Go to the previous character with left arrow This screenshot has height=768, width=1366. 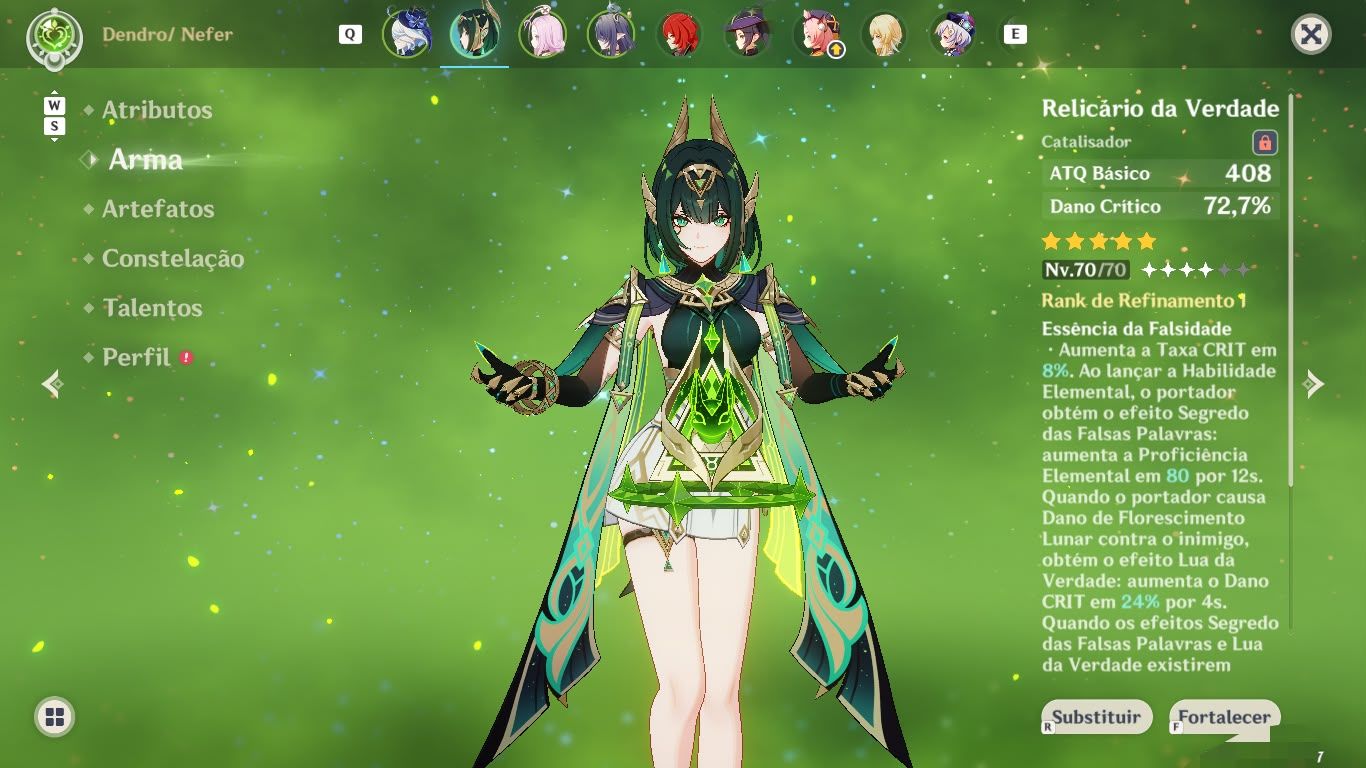point(53,383)
